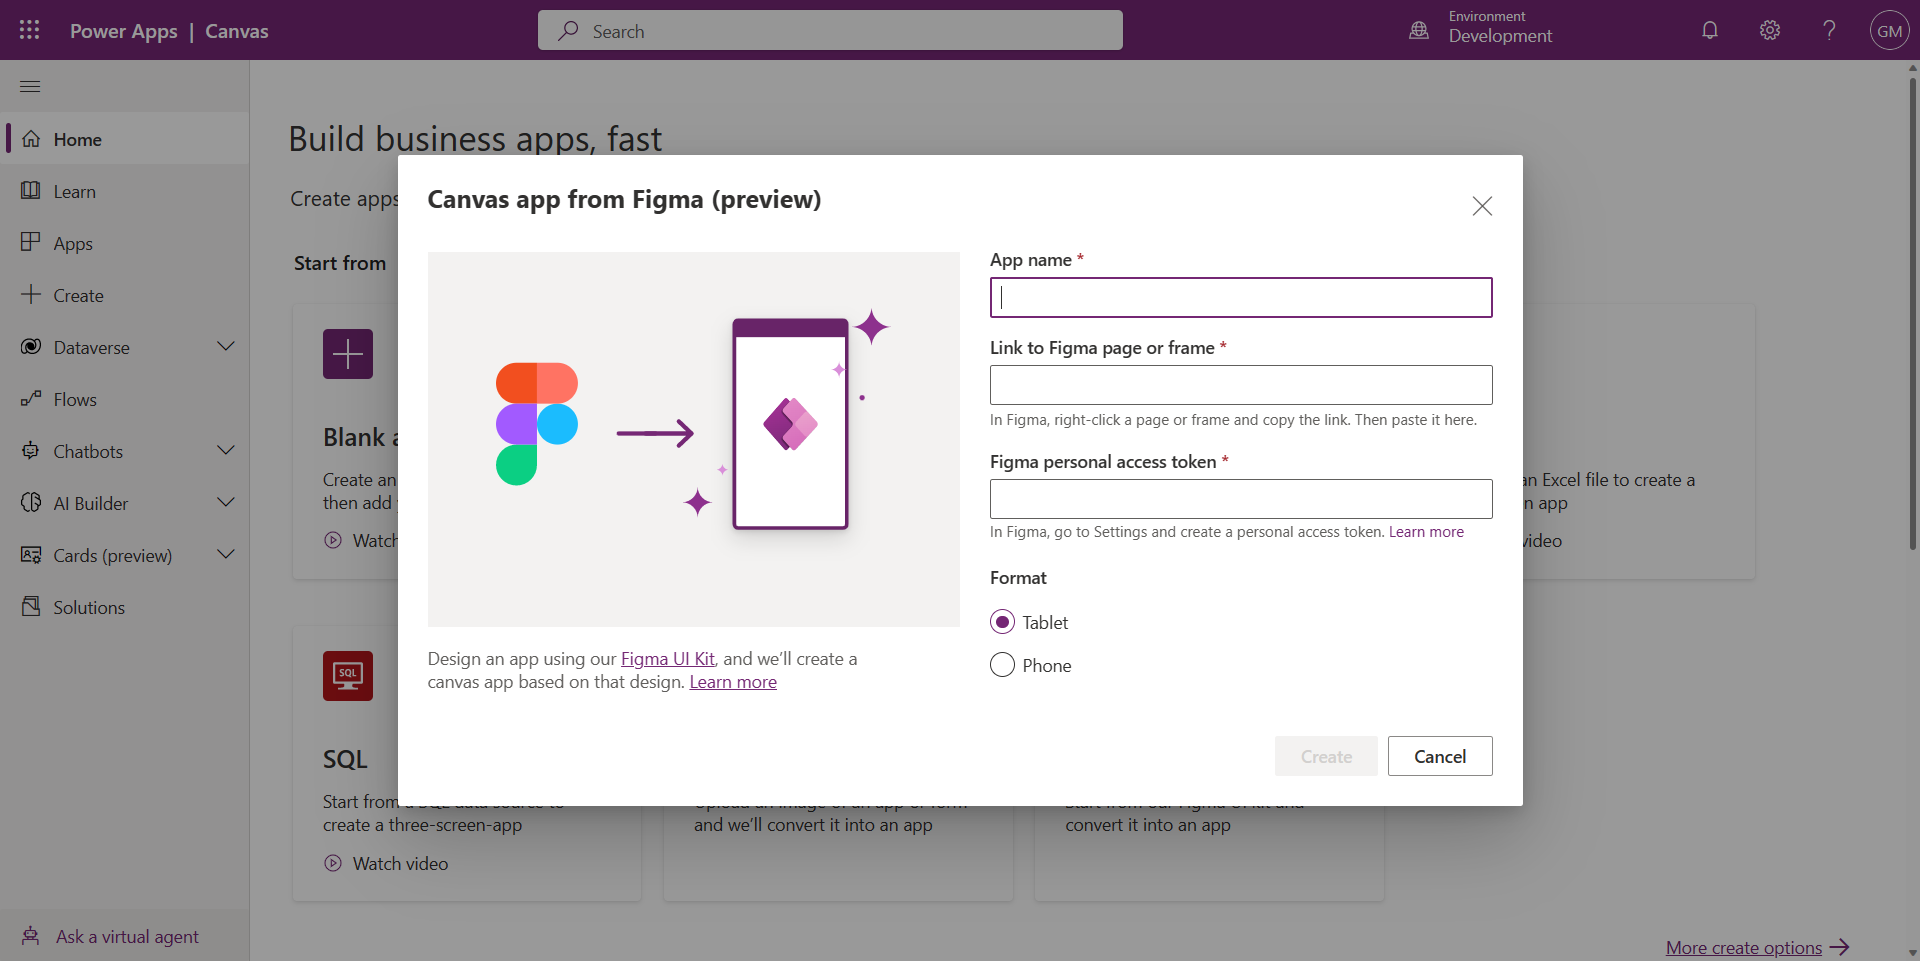Click the Solutions icon
The width and height of the screenshot is (1920, 961).
point(31,606)
